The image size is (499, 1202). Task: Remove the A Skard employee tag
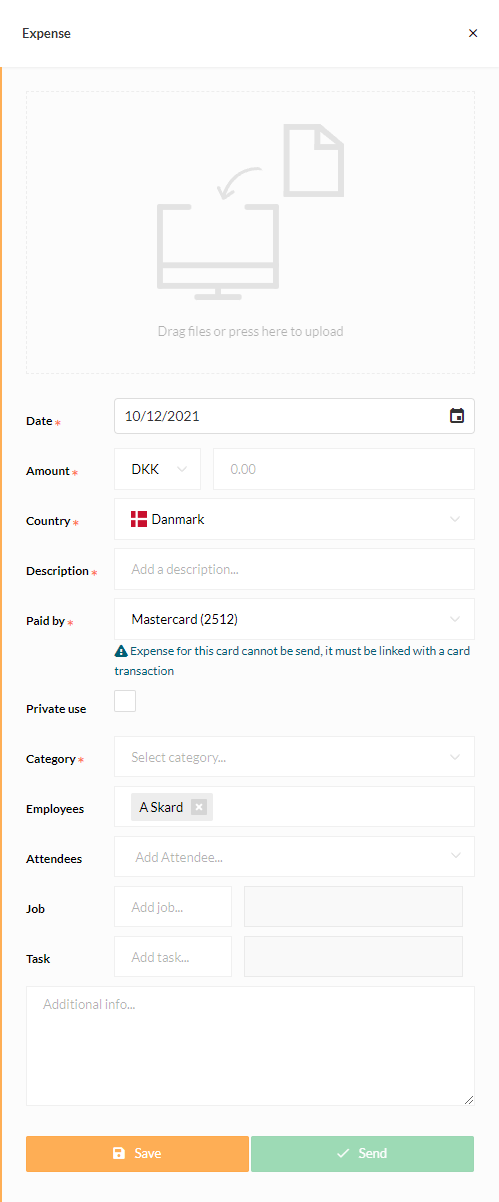(x=199, y=807)
